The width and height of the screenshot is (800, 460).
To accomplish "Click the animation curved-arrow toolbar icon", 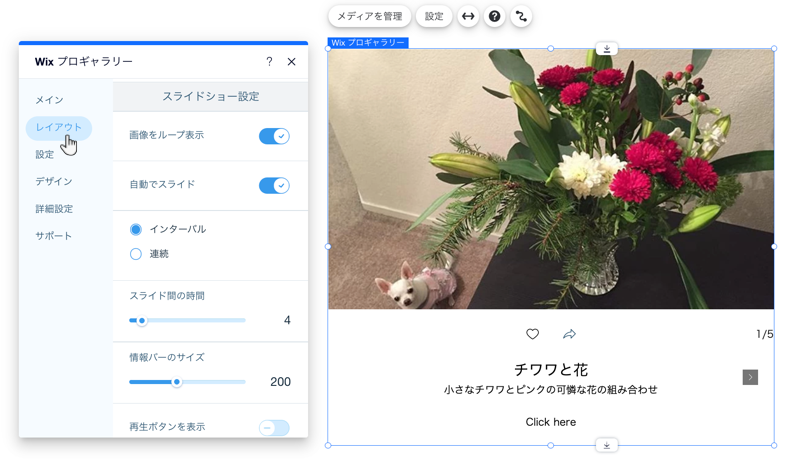I will coord(521,16).
